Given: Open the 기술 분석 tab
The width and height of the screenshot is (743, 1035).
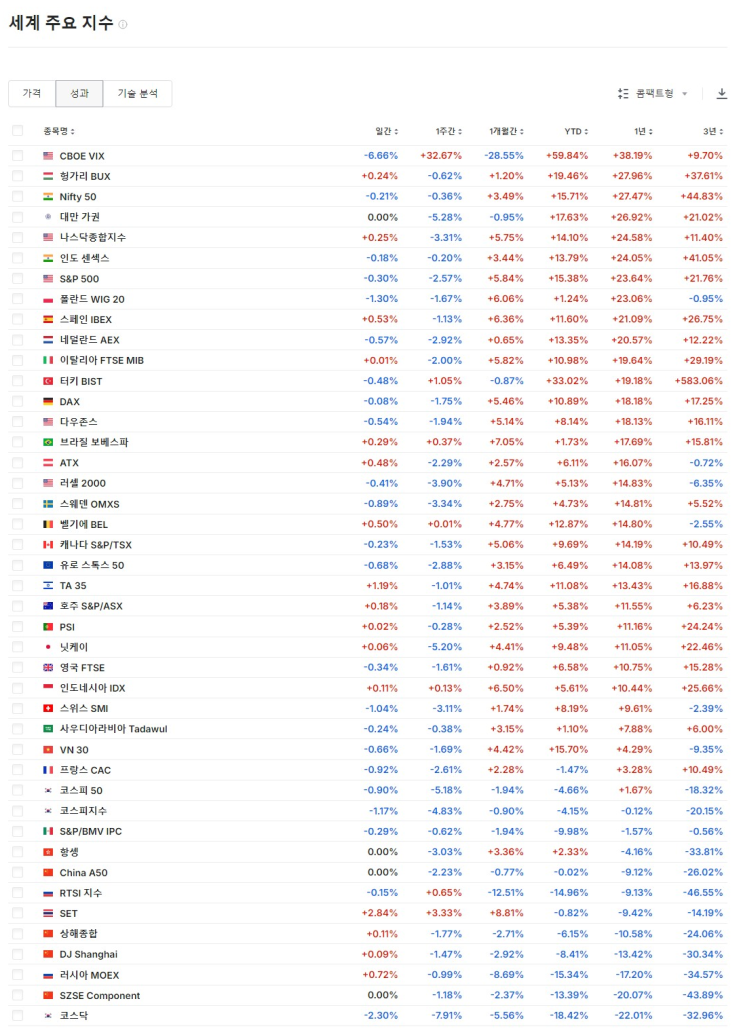Looking at the screenshot, I should [x=137, y=94].
